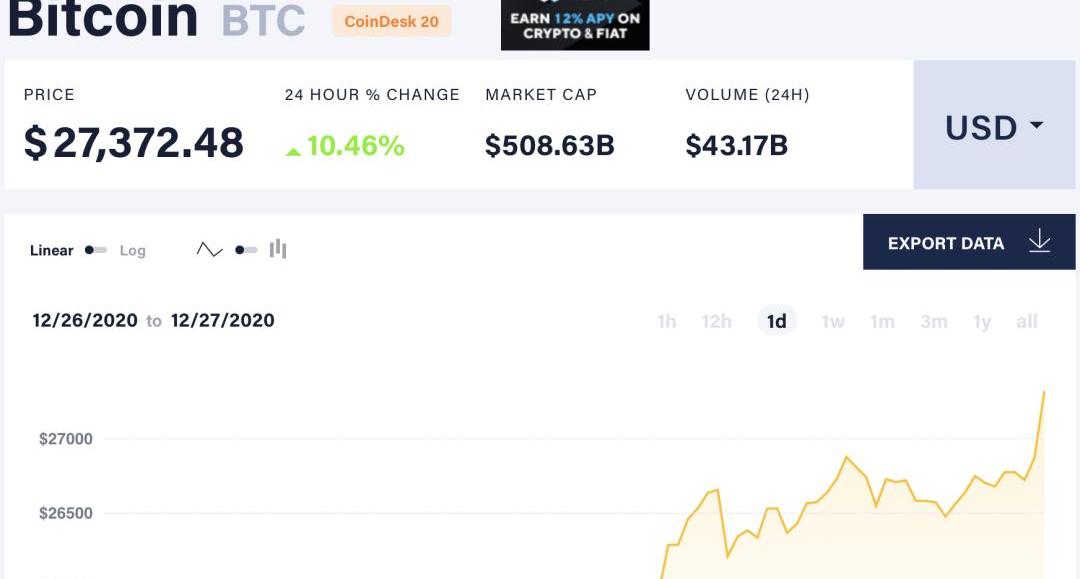
Task: Click the CoinDesk 20 badge
Action: point(391,21)
